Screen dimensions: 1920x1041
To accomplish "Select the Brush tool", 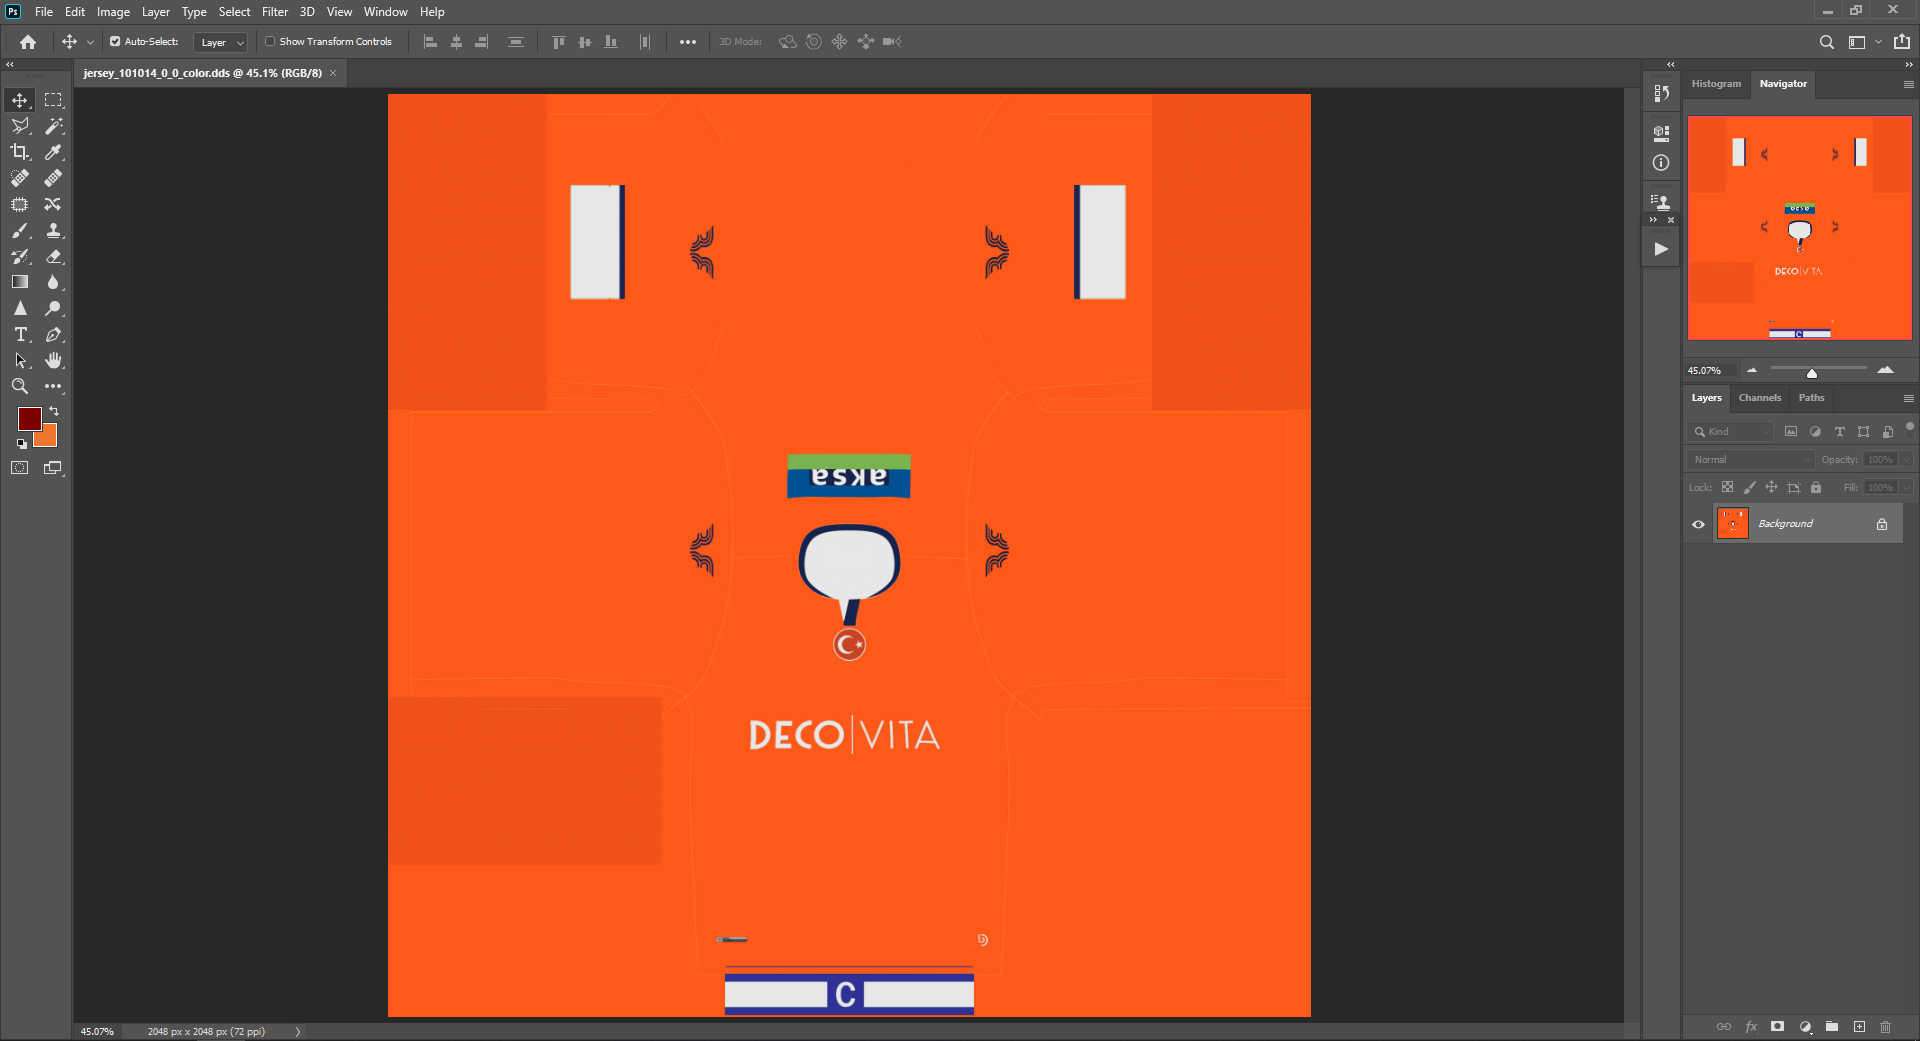I will [x=20, y=230].
